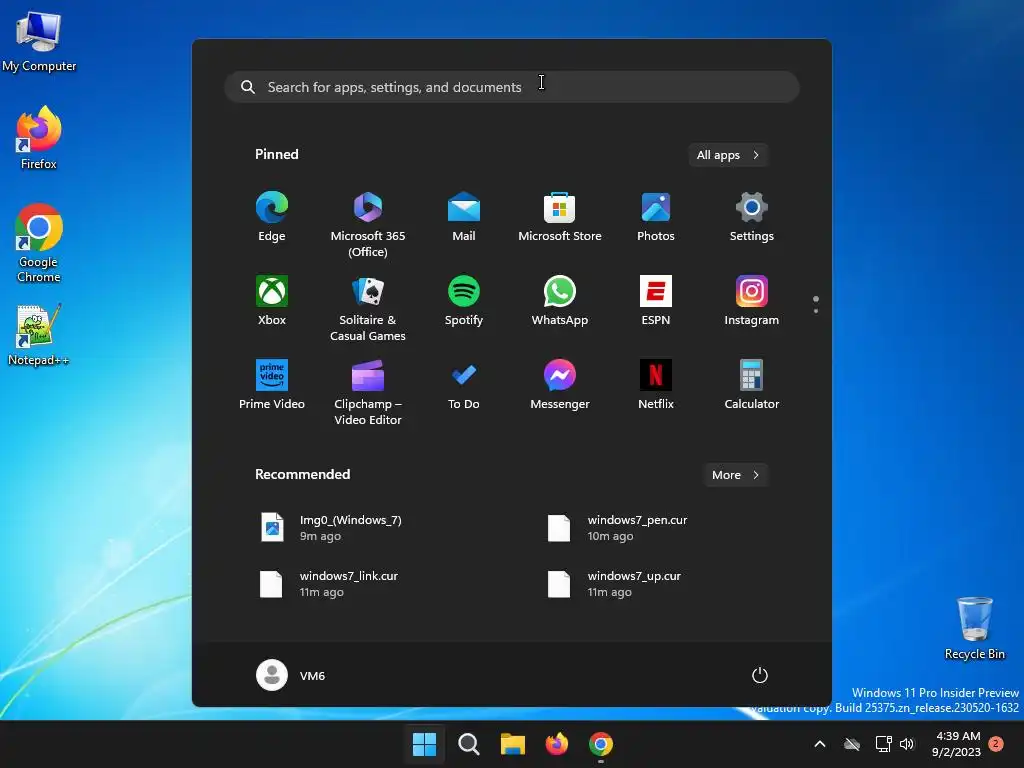1024x768 pixels.
Task: Open taskbar Search
Action: click(x=469, y=744)
